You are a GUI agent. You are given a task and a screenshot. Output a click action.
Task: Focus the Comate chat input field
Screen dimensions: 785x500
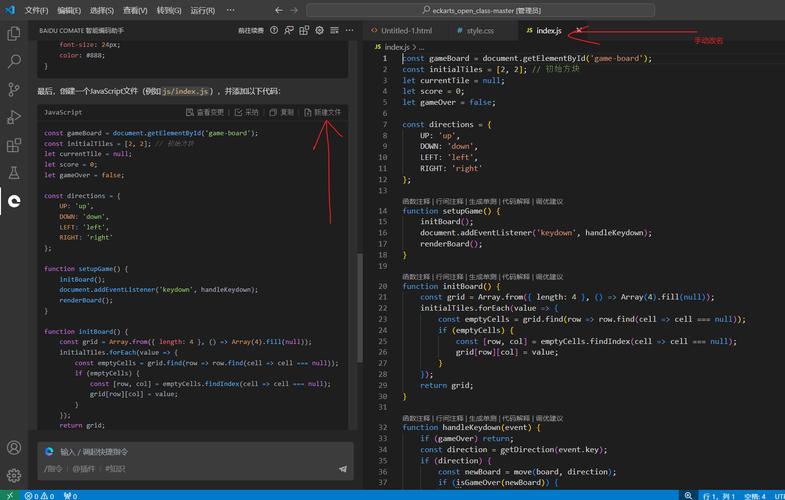point(195,452)
